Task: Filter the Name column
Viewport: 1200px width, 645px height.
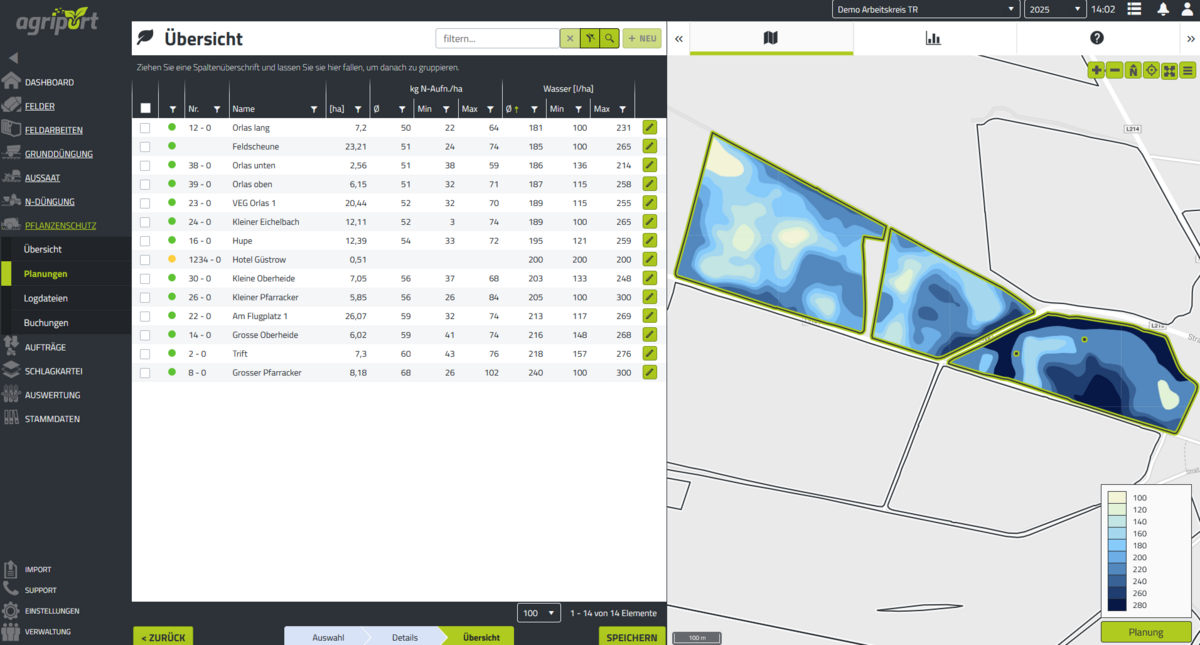Action: click(314, 109)
